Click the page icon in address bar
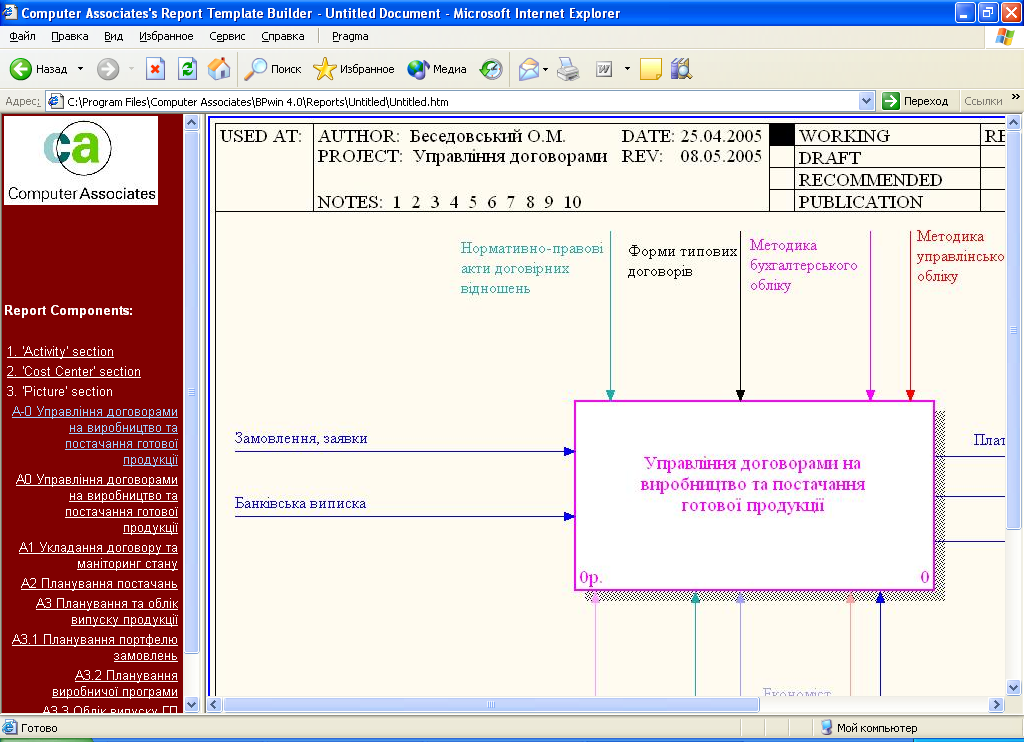Viewport: 1024px width, 742px height. 56,101
